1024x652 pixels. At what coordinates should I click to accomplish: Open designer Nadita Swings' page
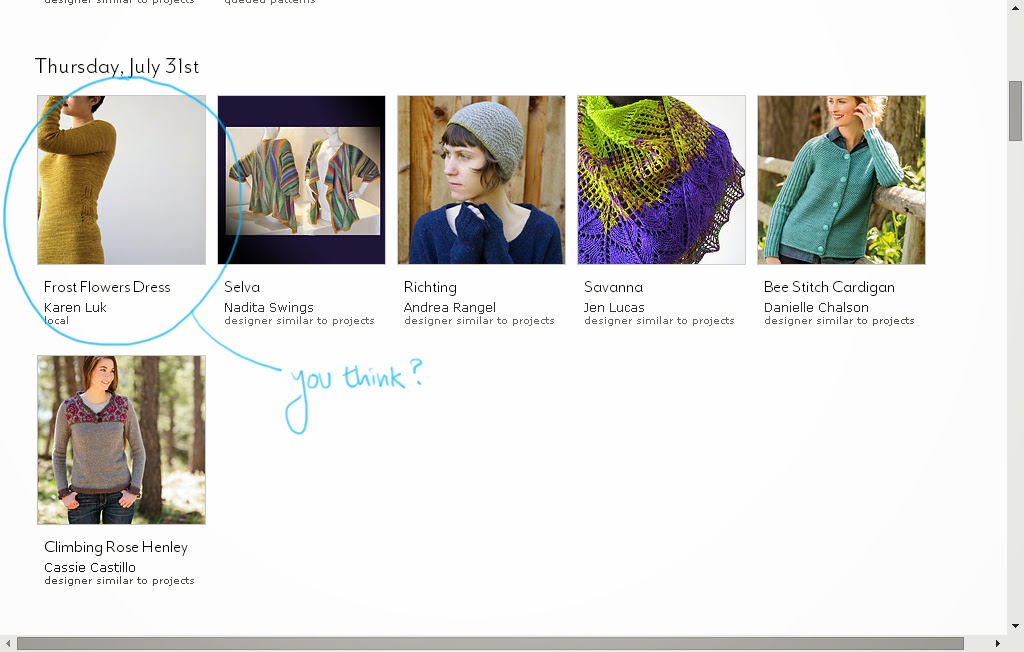pos(268,308)
